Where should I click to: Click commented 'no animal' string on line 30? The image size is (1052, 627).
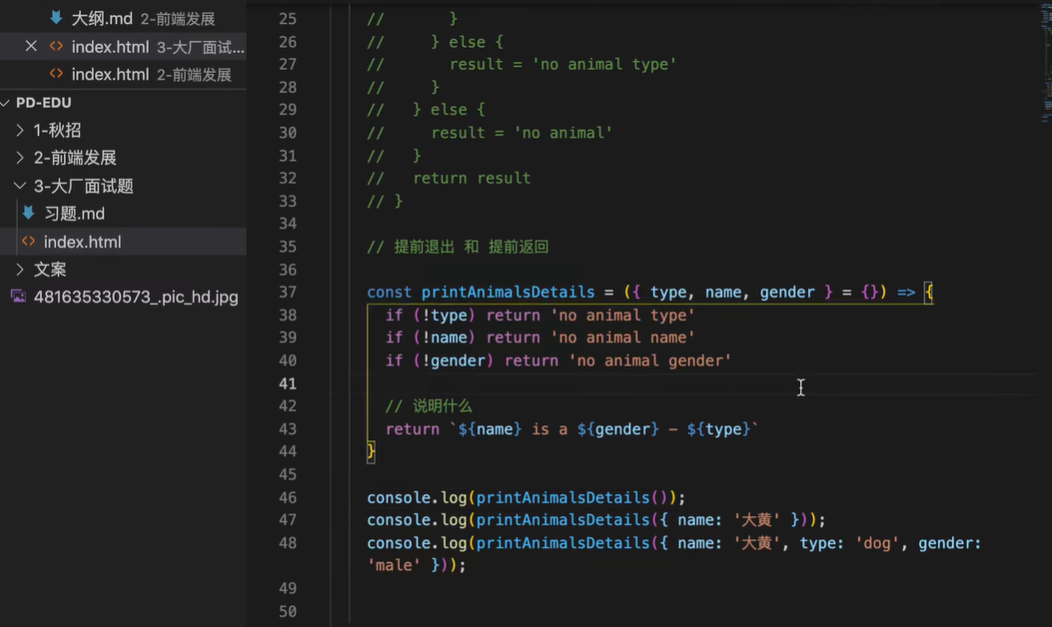click(563, 133)
